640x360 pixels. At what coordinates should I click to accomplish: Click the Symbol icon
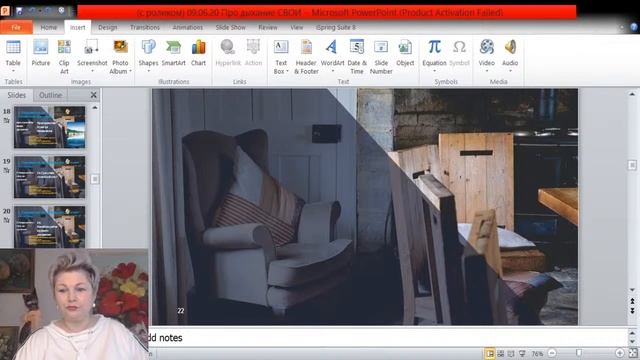(x=460, y=47)
